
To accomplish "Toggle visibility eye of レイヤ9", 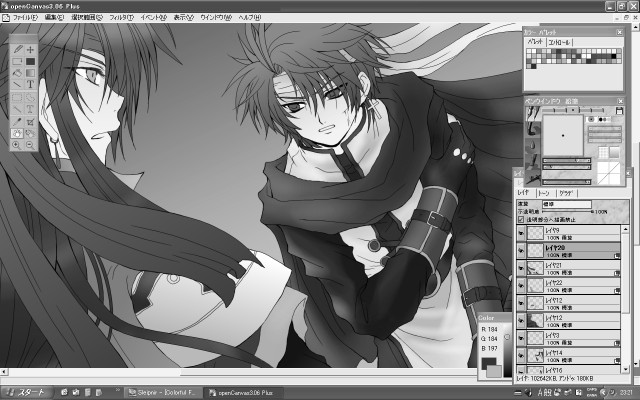I will click(521, 233).
